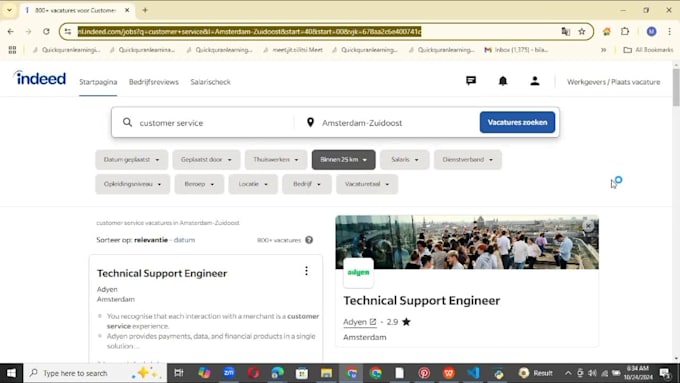Expand the Geplaatst door filter

click(206, 160)
